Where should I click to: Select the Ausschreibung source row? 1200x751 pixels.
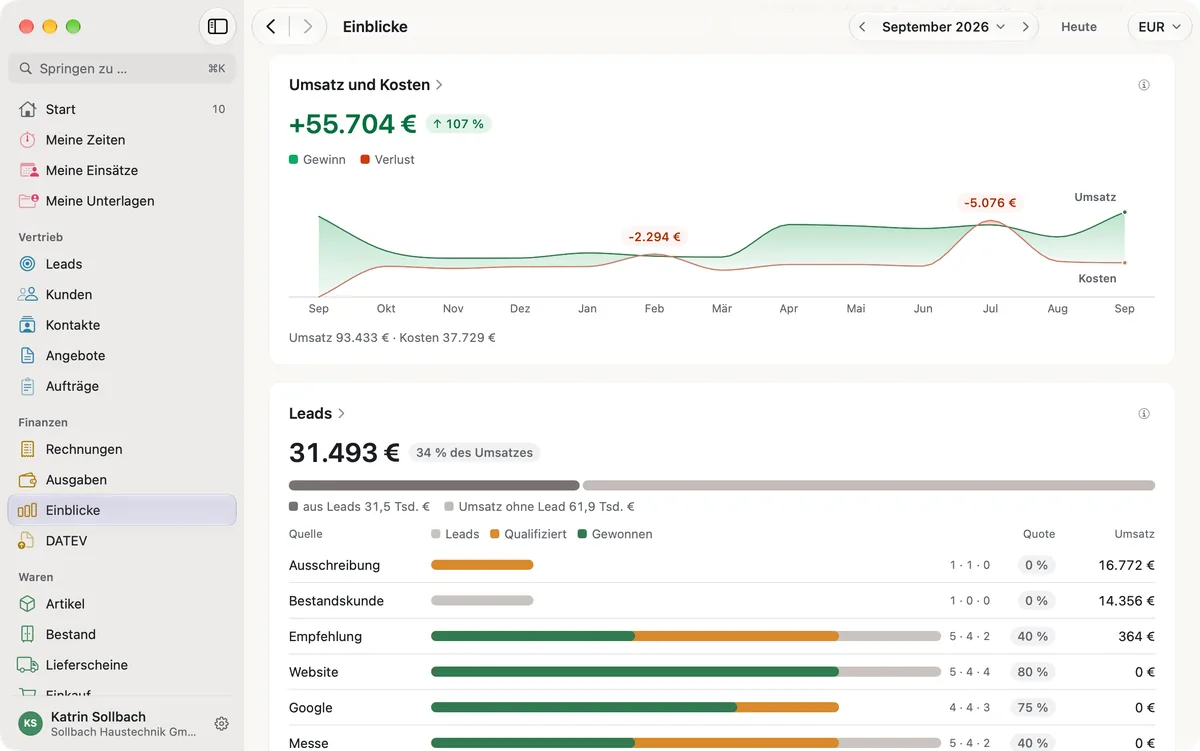722,565
